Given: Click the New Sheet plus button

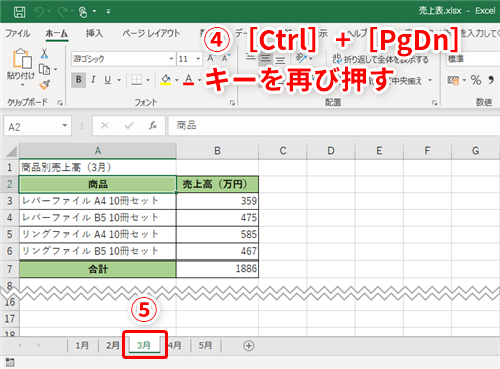Looking at the screenshot, I should pos(248,346).
